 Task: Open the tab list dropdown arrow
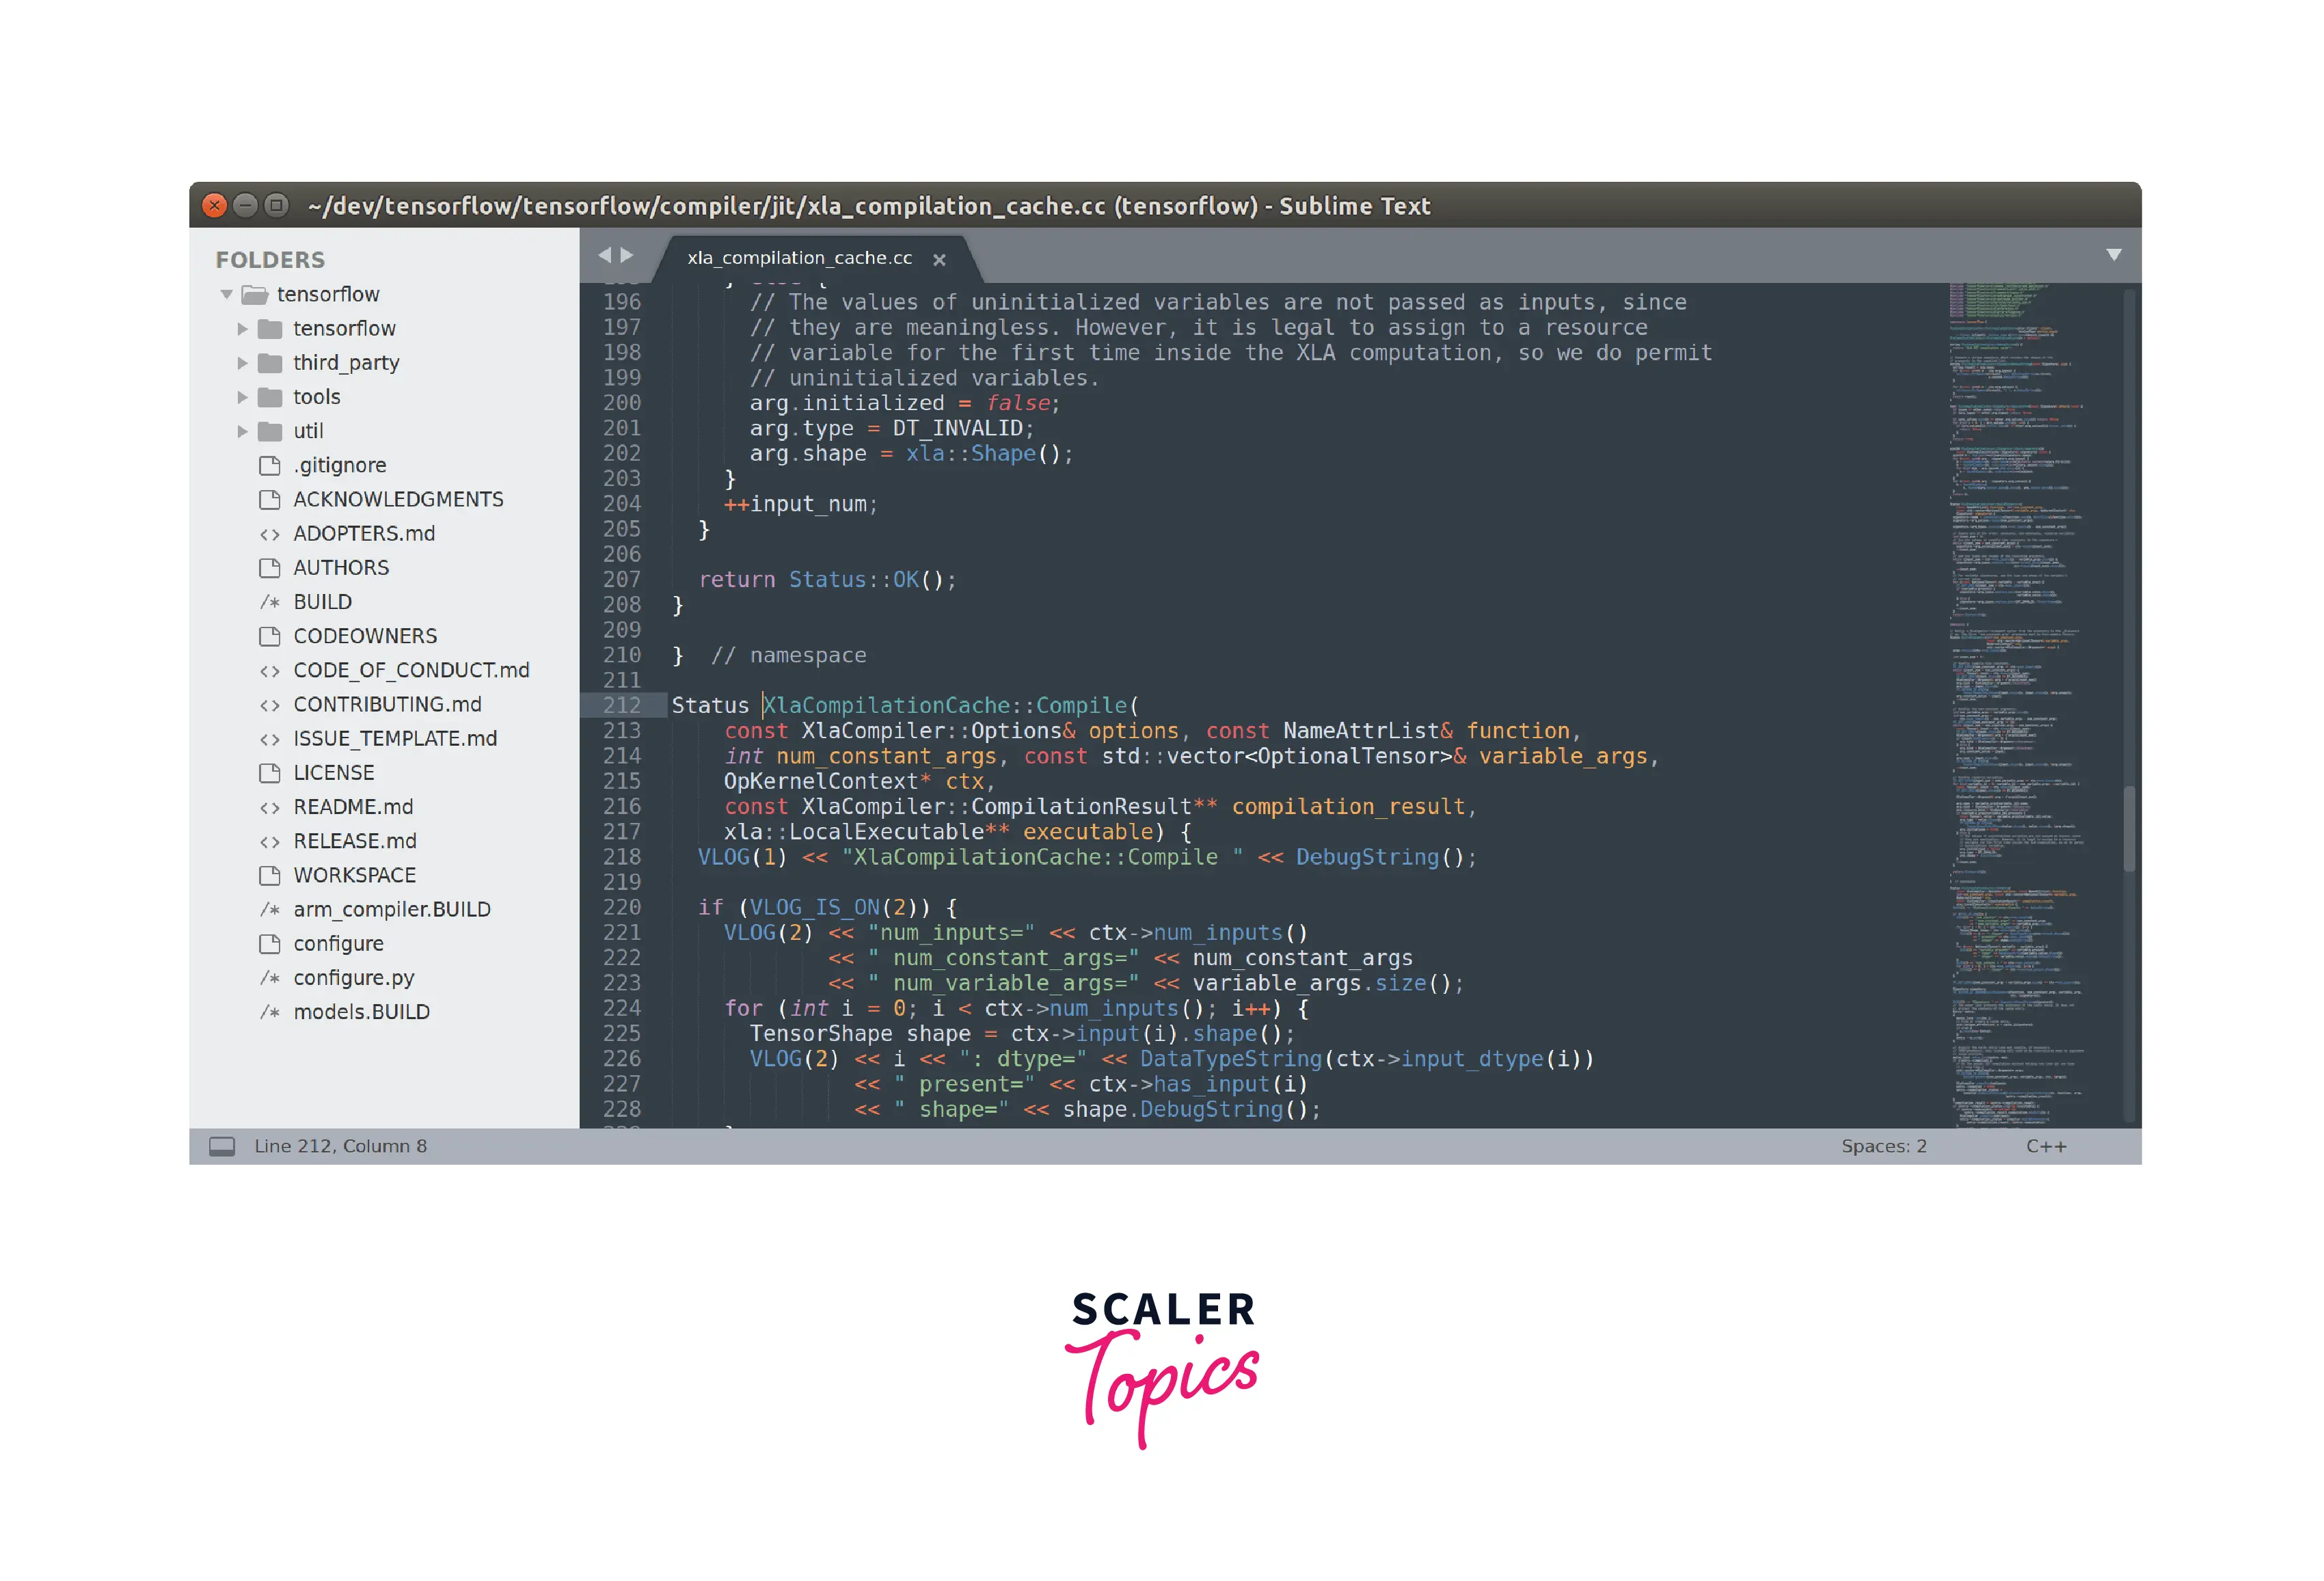point(2113,255)
